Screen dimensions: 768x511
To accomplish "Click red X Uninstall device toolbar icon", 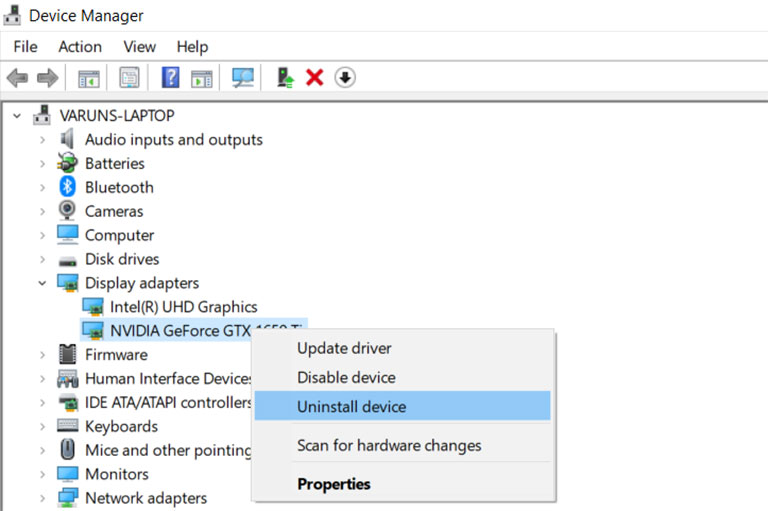I will click(314, 77).
